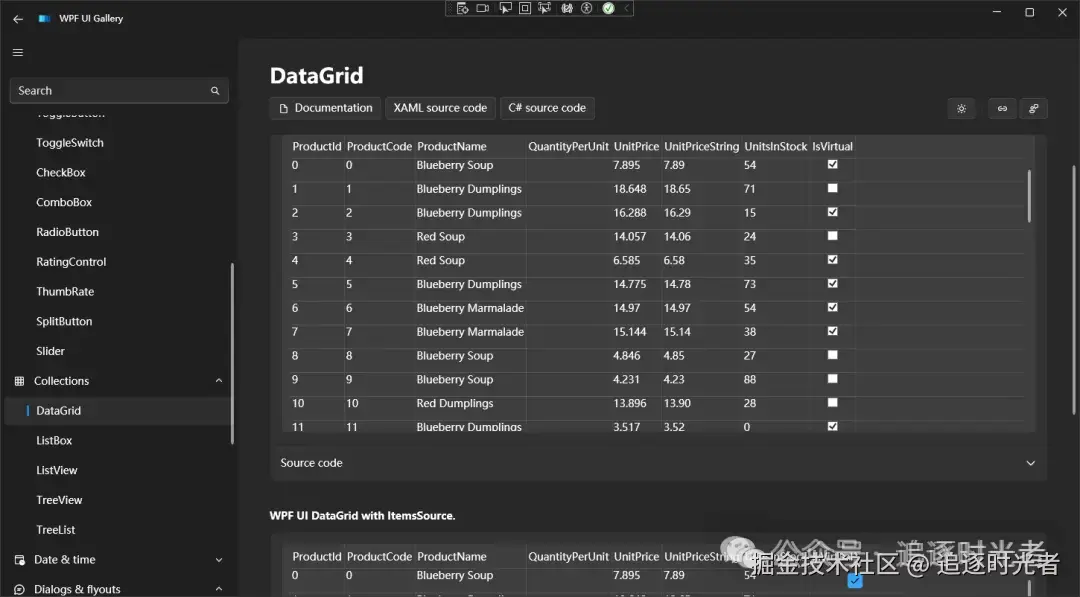Uncheck IsVirtual for ProductId 4 Red Soup
The height and width of the screenshot is (597, 1080).
tap(833, 260)
